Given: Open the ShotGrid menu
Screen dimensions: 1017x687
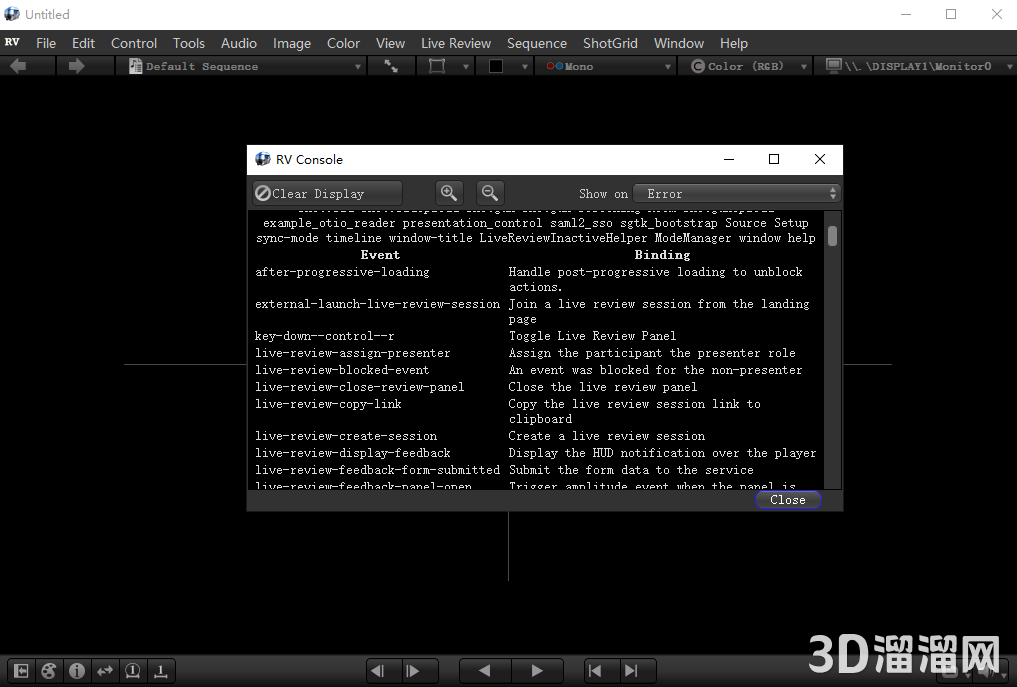Looking at the screenshot, I should coord(610,43).
